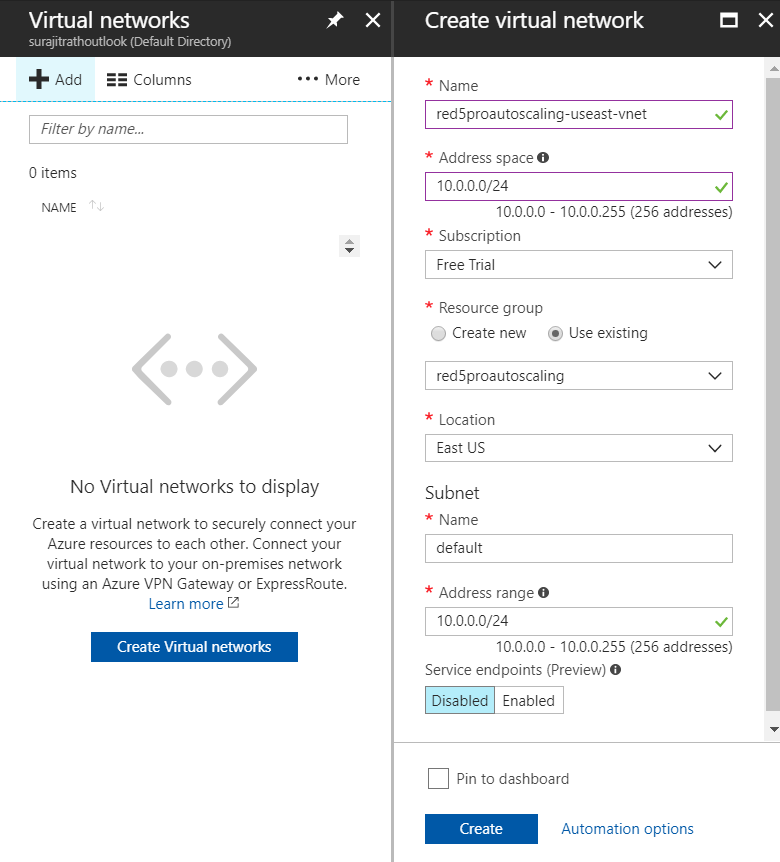Open the Columns chooser

[149, 80]
